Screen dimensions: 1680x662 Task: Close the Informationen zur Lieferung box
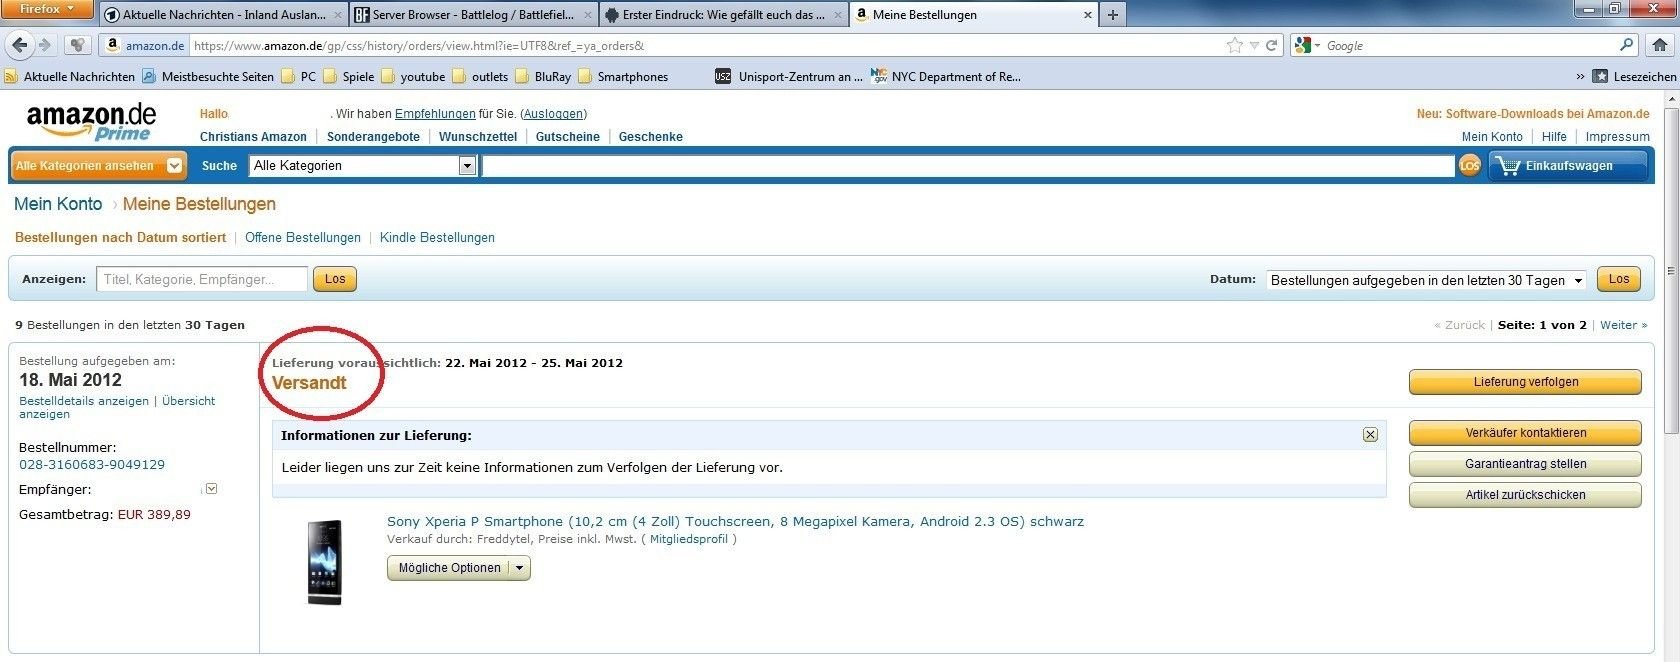[1370, 435]
